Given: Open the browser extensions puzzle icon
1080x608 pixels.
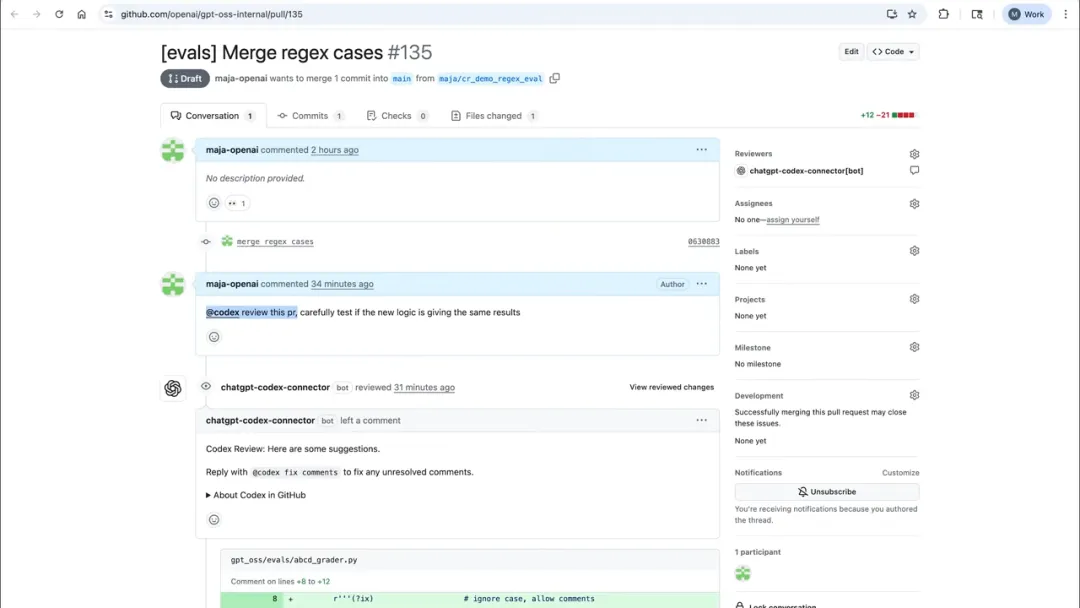Looking at the screenshot, I should pyautogui.click(x=944, y=14).
